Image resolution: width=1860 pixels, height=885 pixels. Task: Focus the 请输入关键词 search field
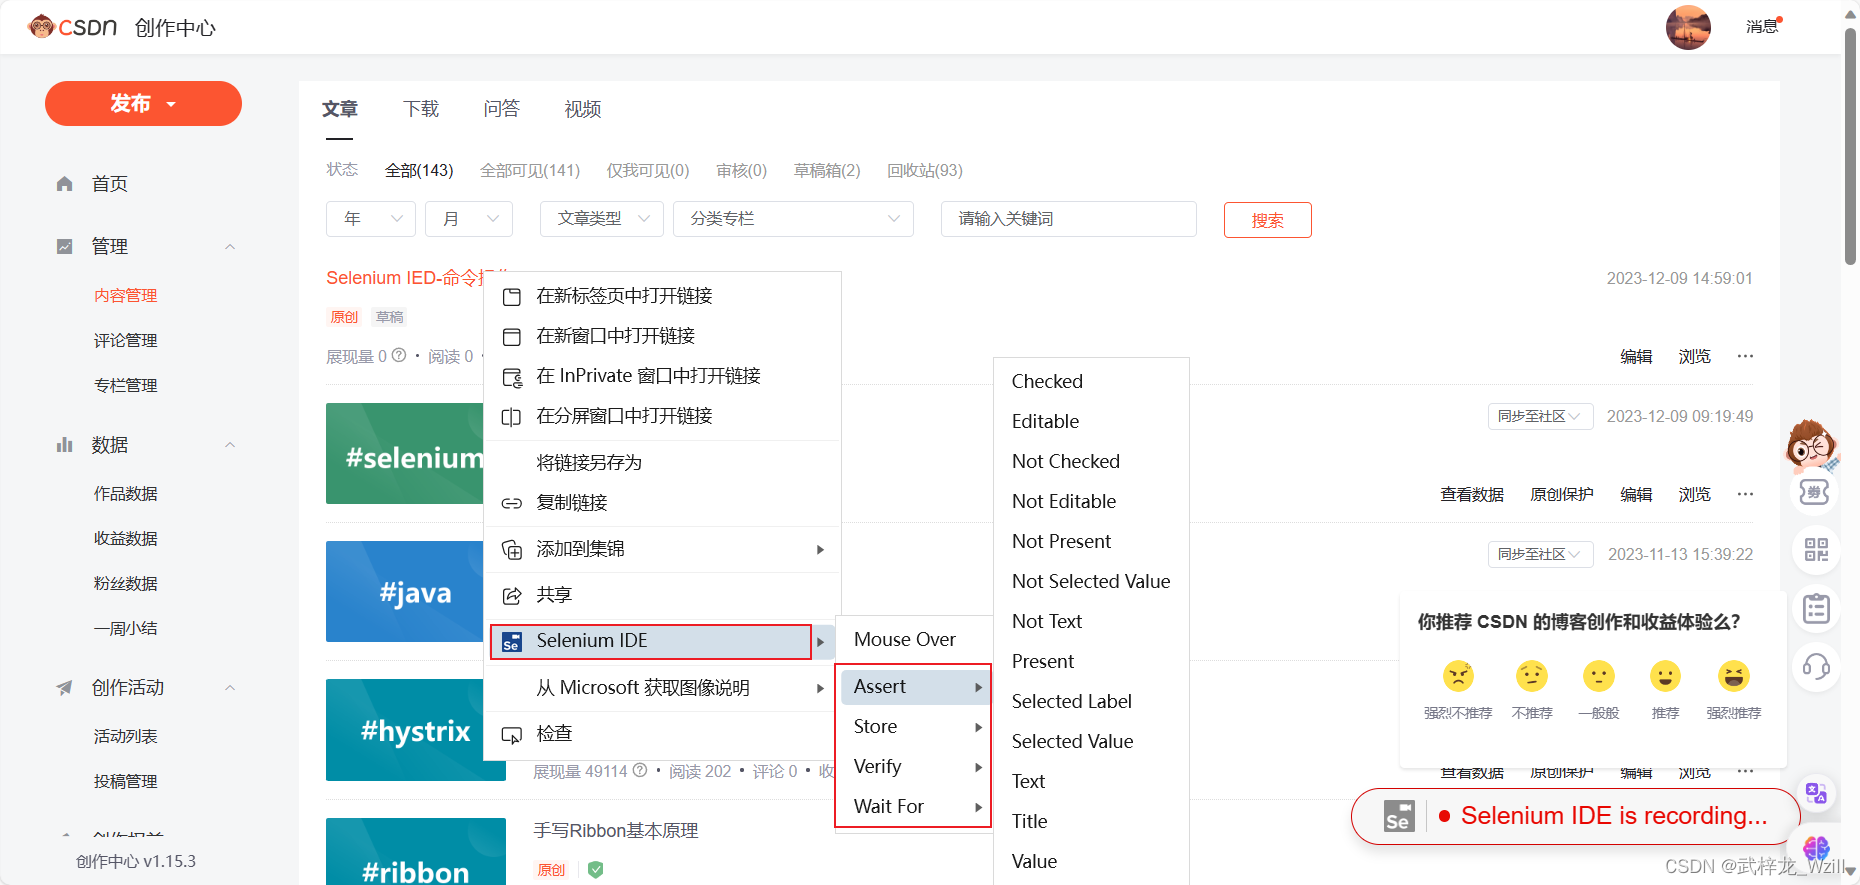coord(1068,219)
